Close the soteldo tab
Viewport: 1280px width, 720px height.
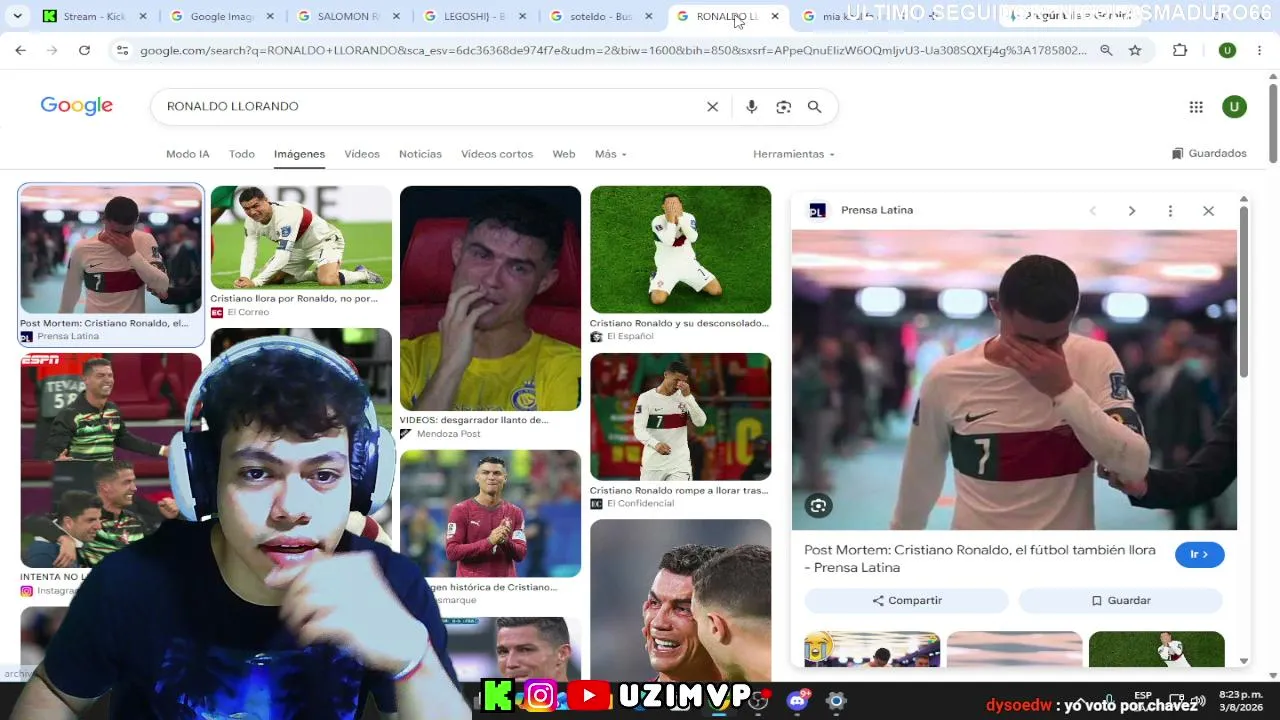coord(649,16)
